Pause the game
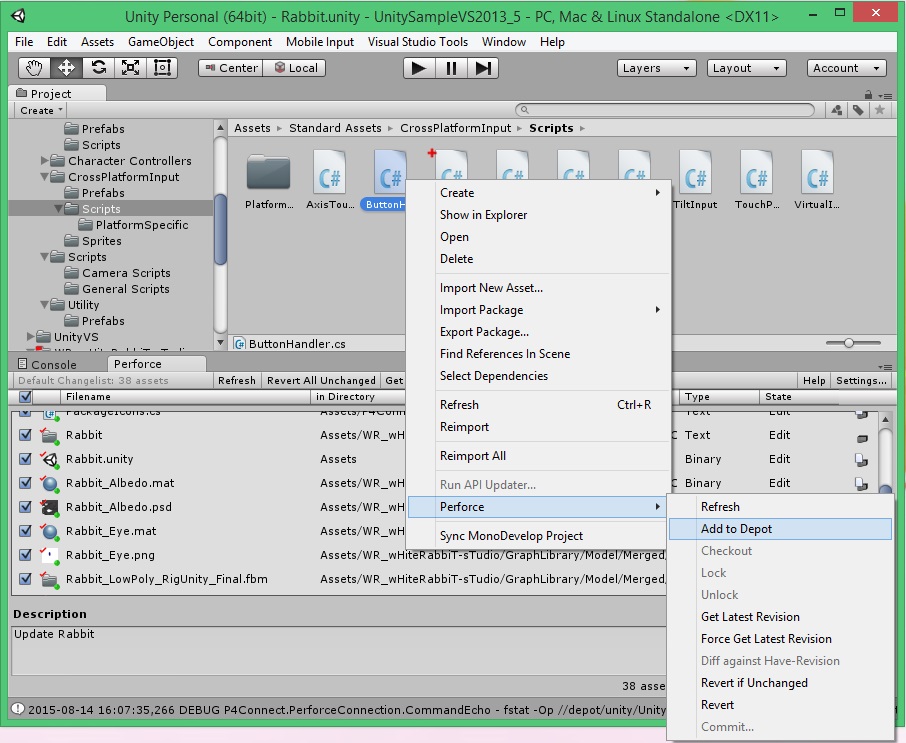The width and height of the screenshot is (906, 743). point(451,68)
